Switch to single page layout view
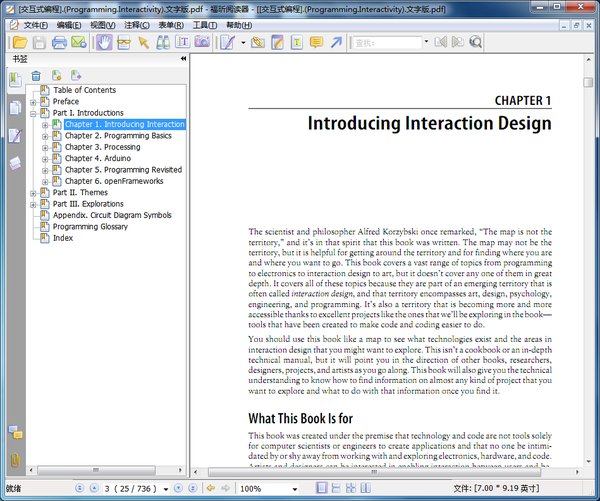Screen dimensions: 600x501 (322, 488)
